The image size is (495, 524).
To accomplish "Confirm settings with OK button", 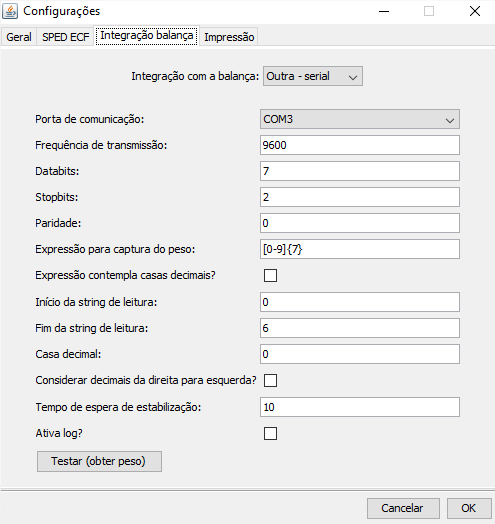I will click(x=469, y=508).
